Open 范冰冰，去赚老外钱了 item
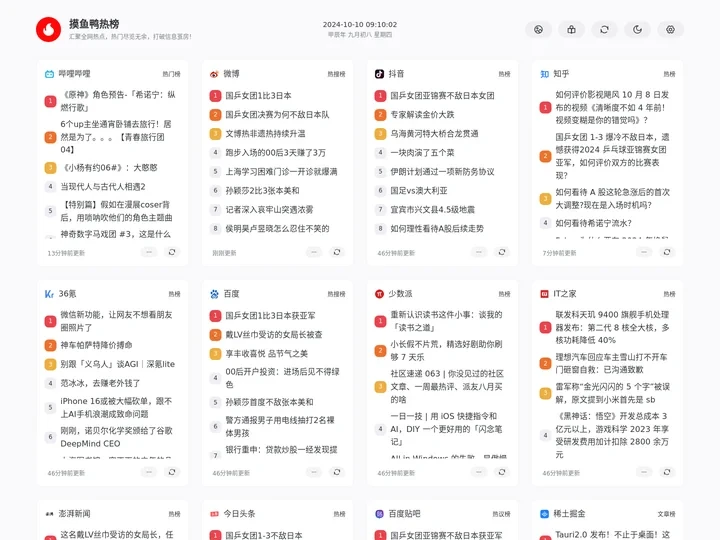The width and height of the screenshot is (720, 540). tap(100, 383)
